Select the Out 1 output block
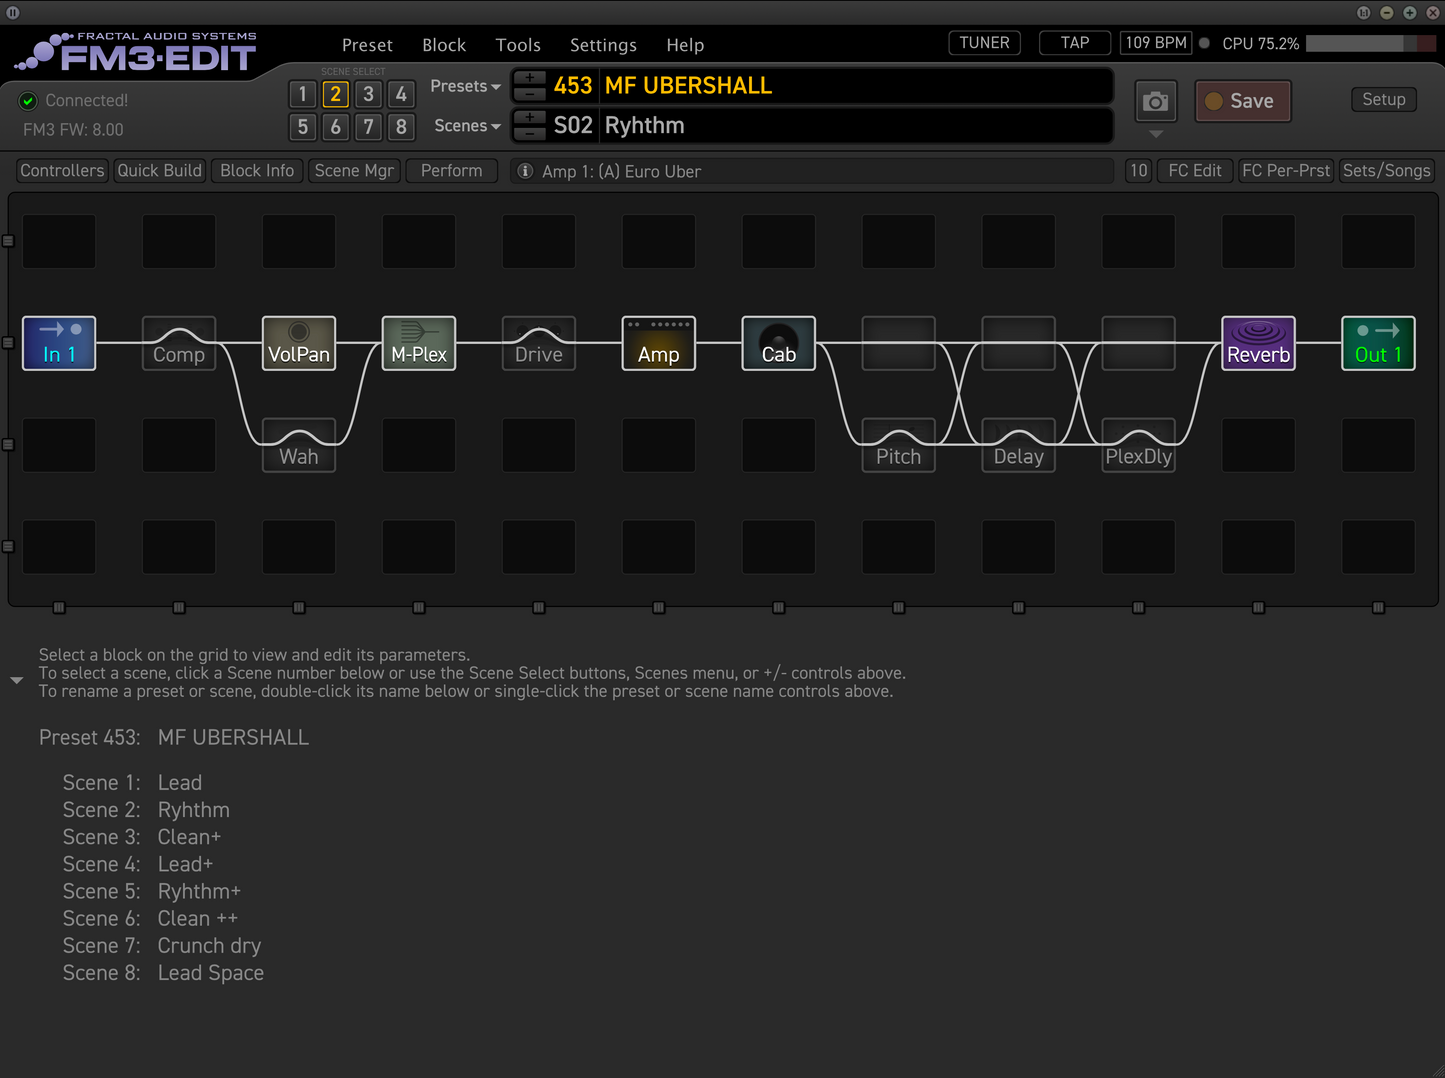The width and height of the screenshot is (1445, 1078). point(1378,343)
